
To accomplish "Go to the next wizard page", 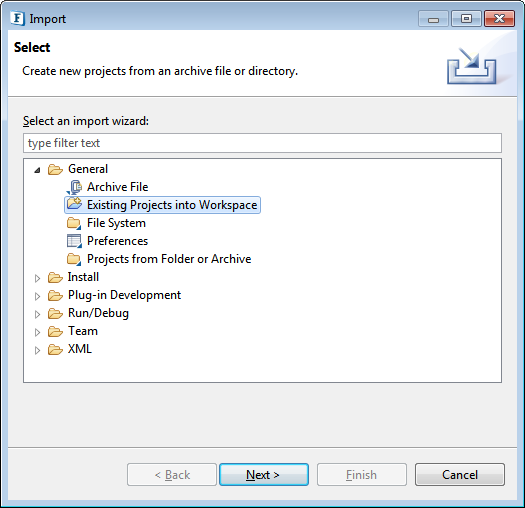I will tap(264, 475).
